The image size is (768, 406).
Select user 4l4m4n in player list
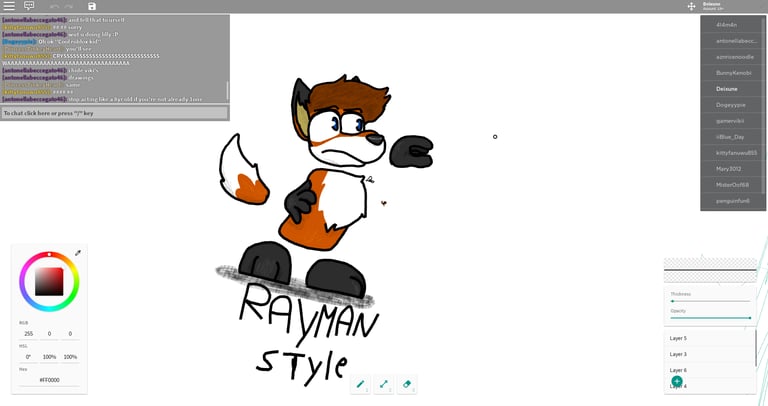pyautogui.click(x=733, y=24)
